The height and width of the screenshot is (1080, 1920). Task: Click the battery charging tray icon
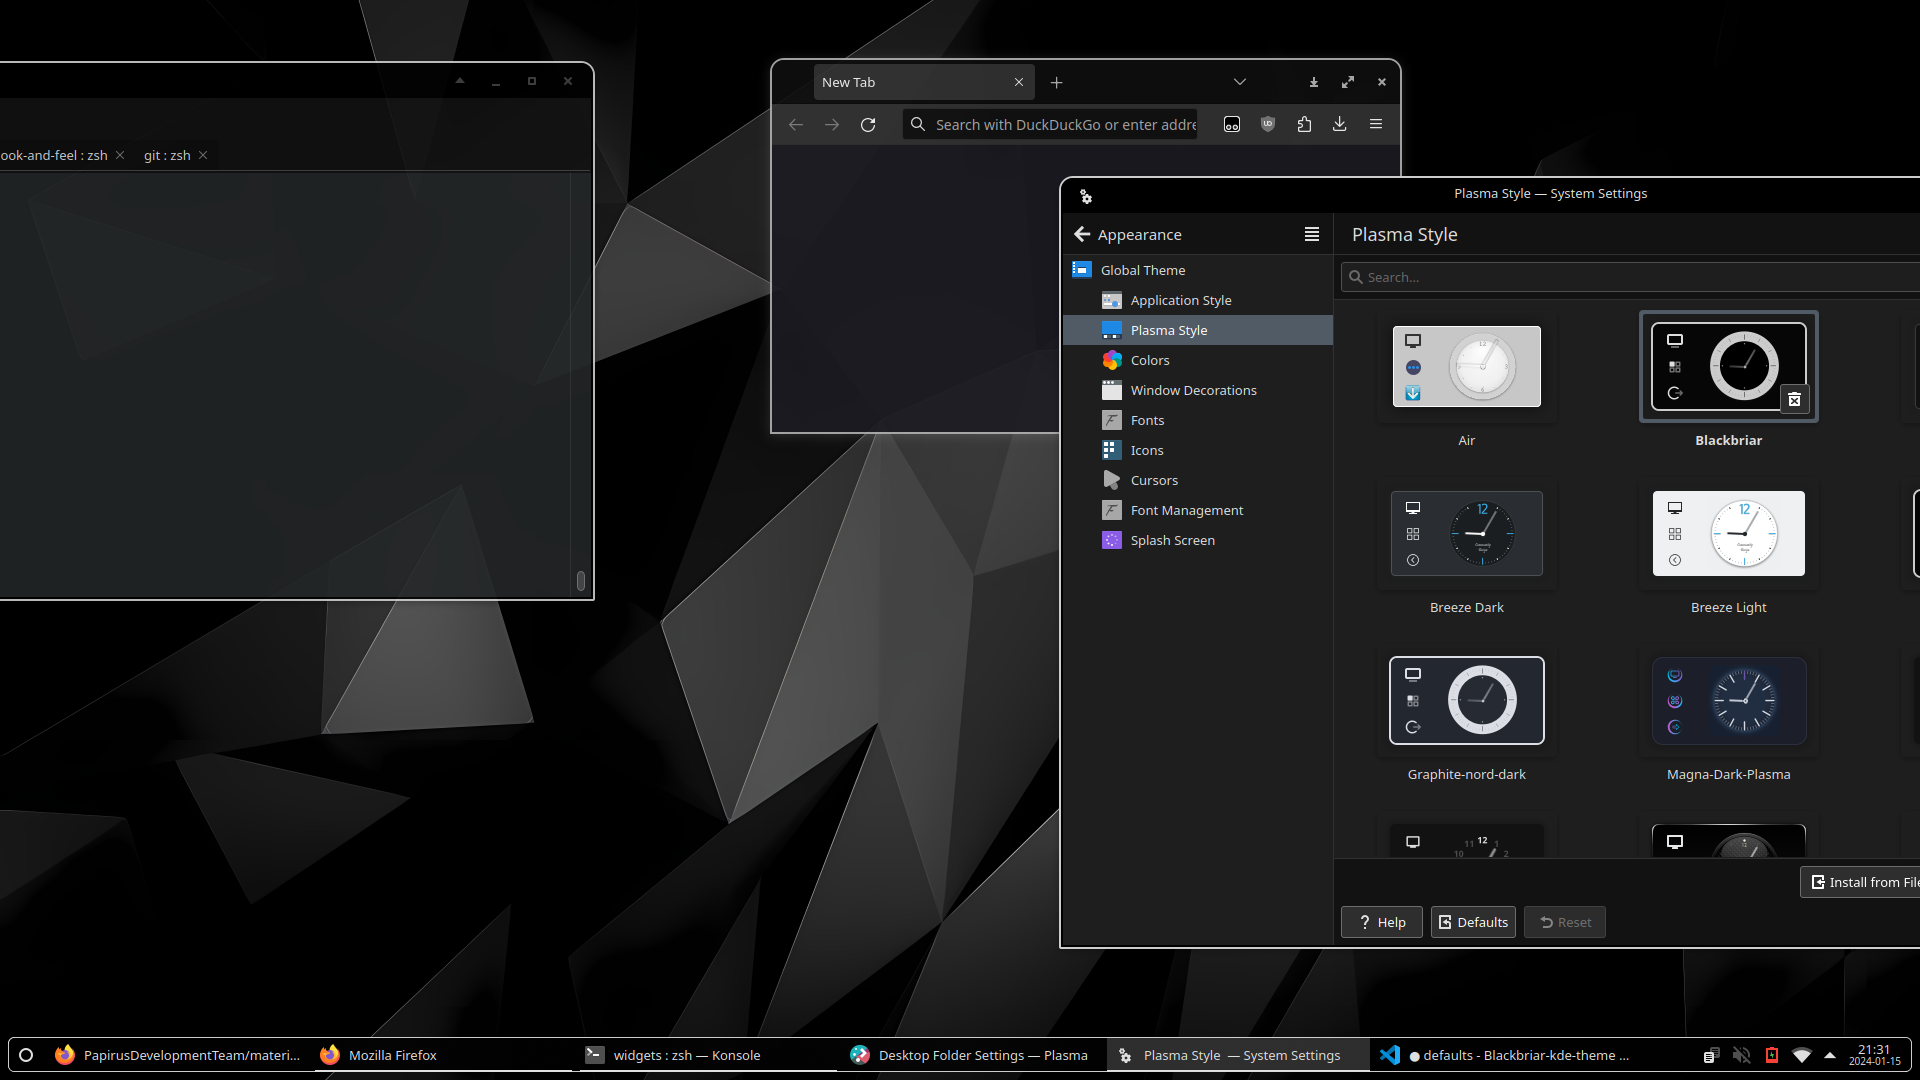point(1772,1055)
